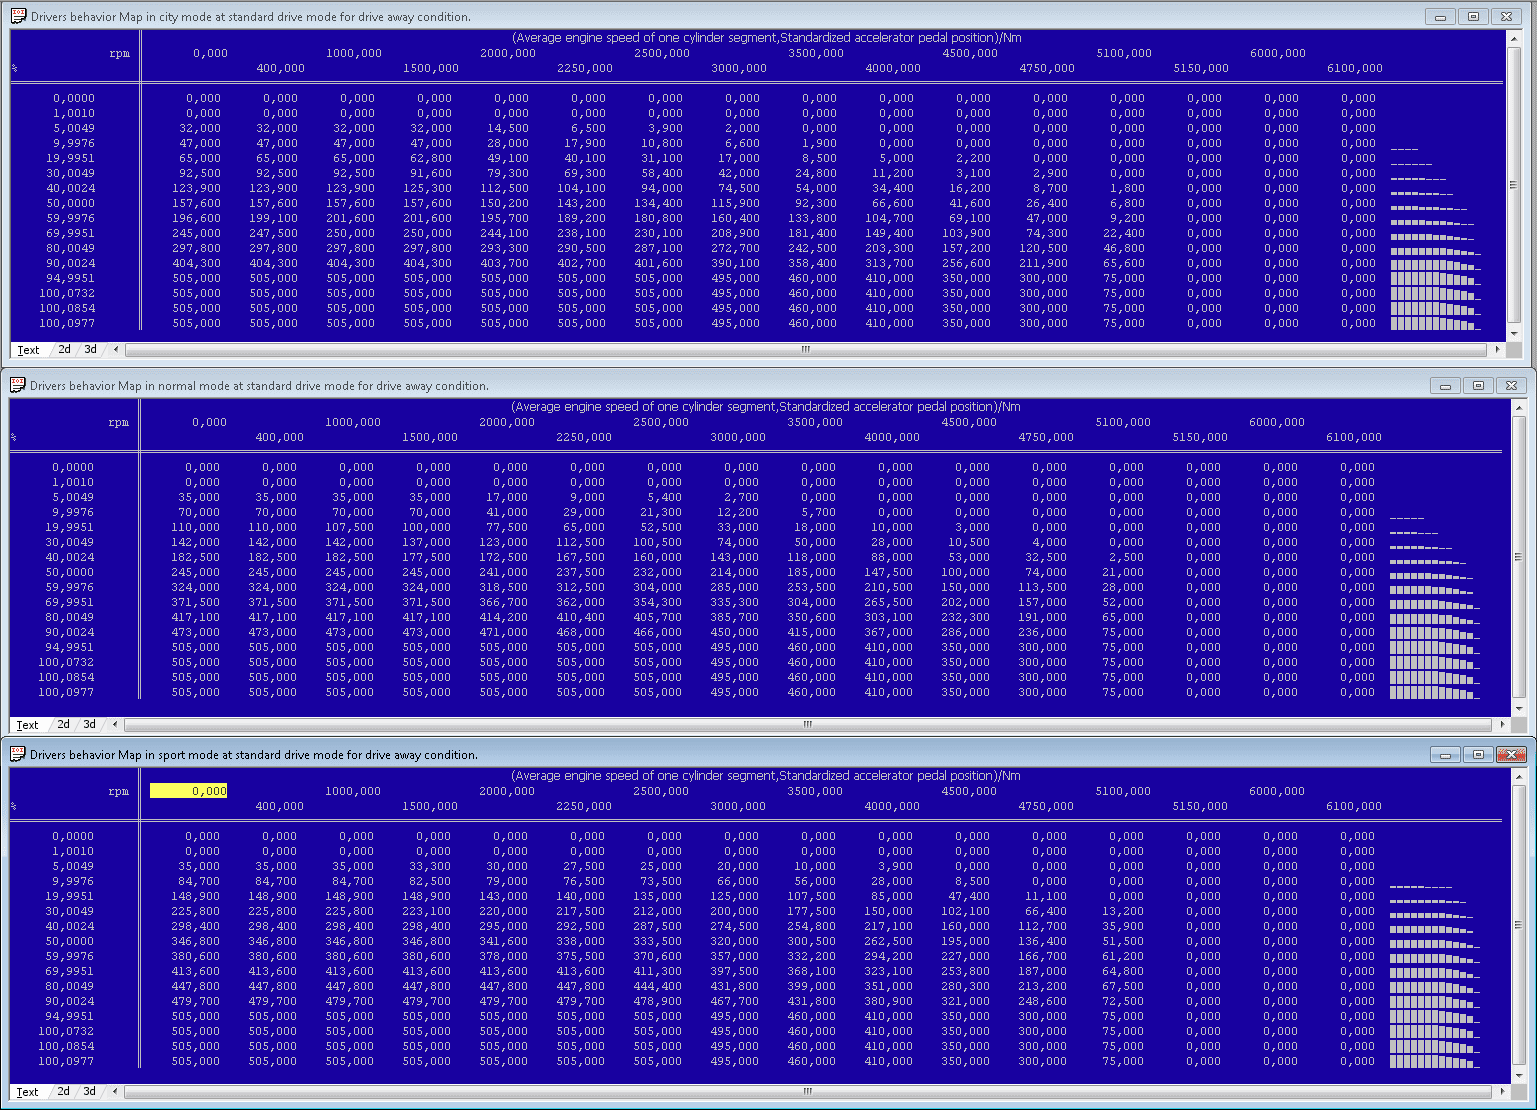Minimize the normal mode map window
This screenshot has height=1110, width=1537.
coord(1445,386)
